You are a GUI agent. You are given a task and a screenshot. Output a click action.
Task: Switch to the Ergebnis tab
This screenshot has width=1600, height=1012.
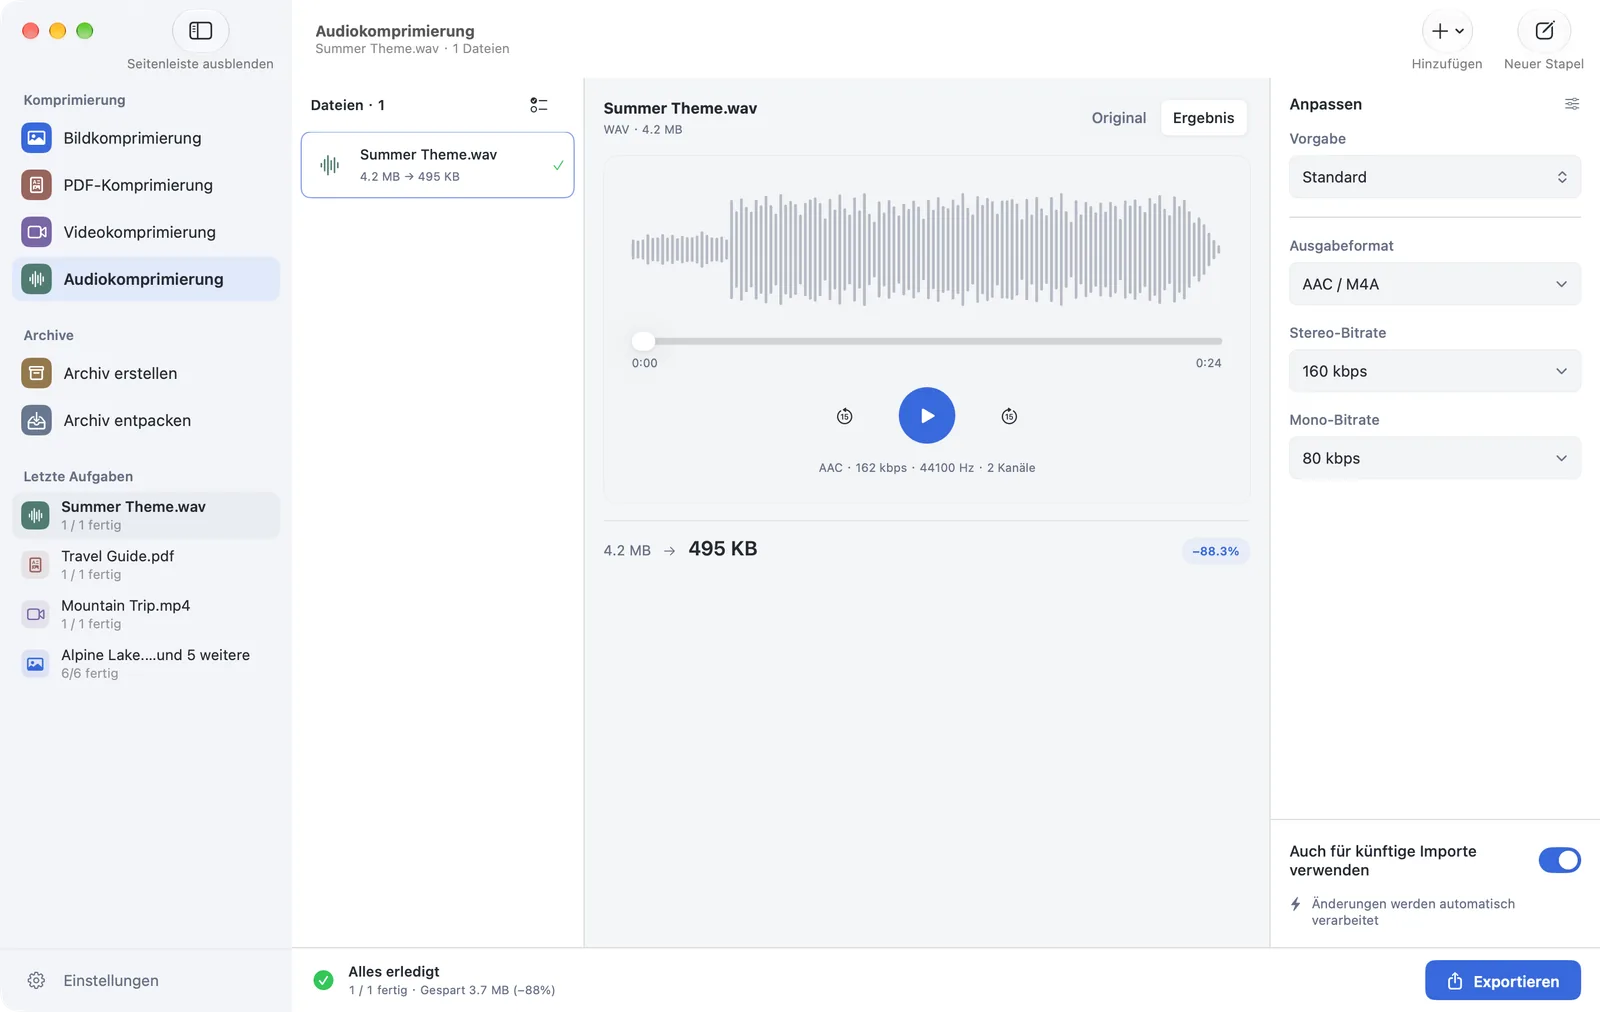(x=1203, y=118)
